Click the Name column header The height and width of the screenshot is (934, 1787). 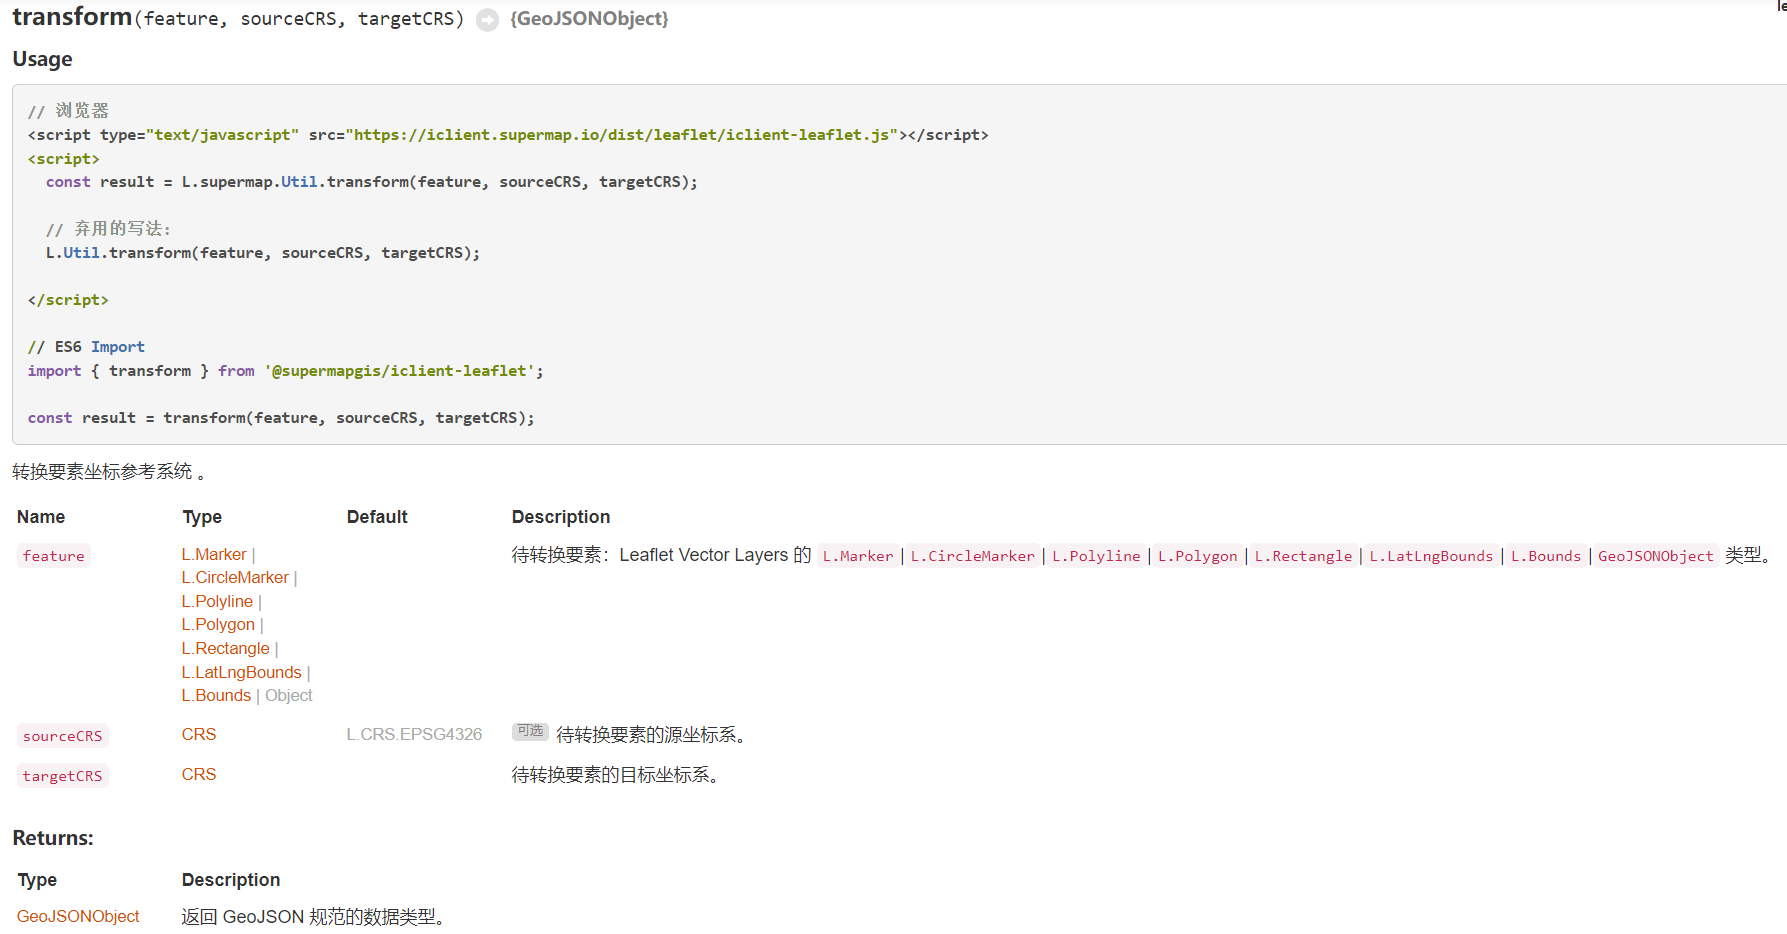pyautogui.click(x=41, y=517)
